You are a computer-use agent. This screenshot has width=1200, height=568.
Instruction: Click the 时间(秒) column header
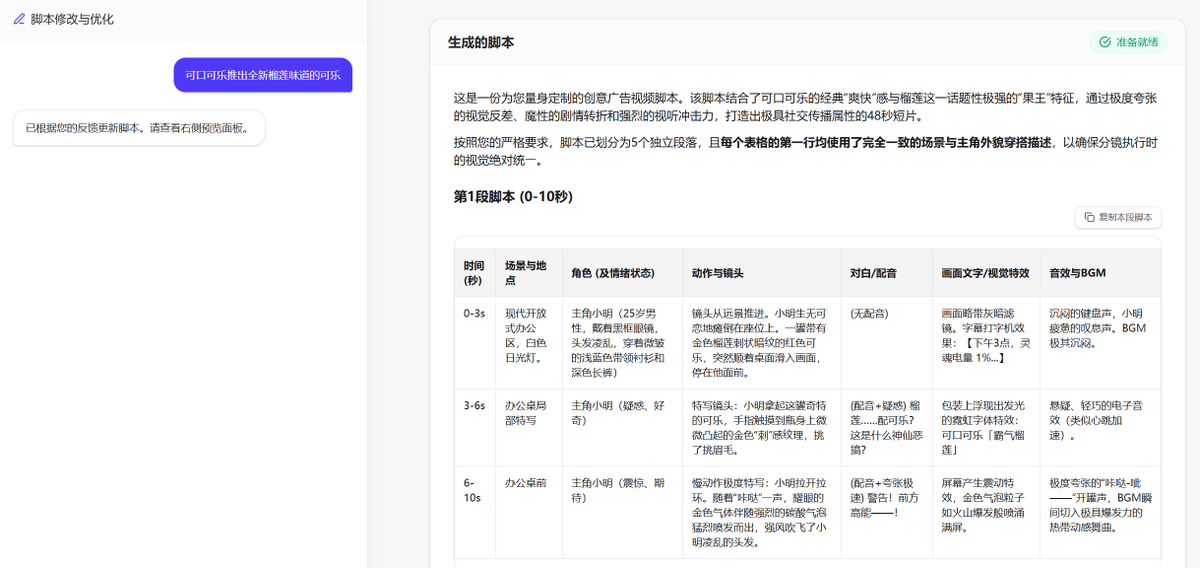point(474,272)
